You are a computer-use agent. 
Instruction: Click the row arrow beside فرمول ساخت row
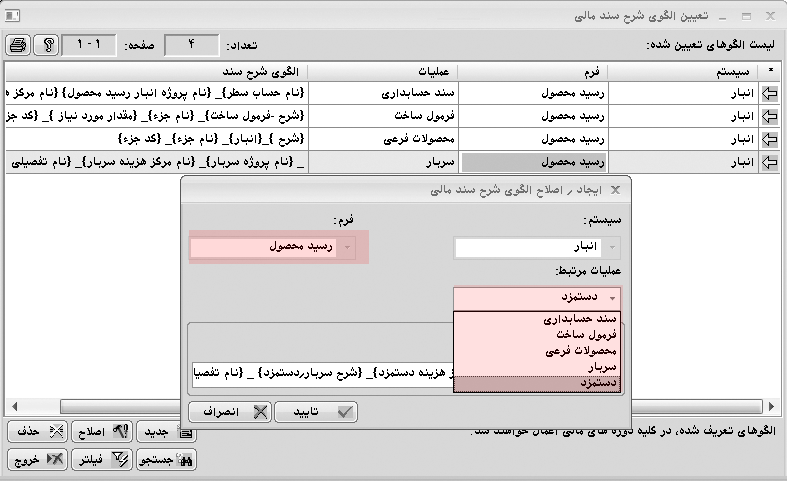point(770,116)
